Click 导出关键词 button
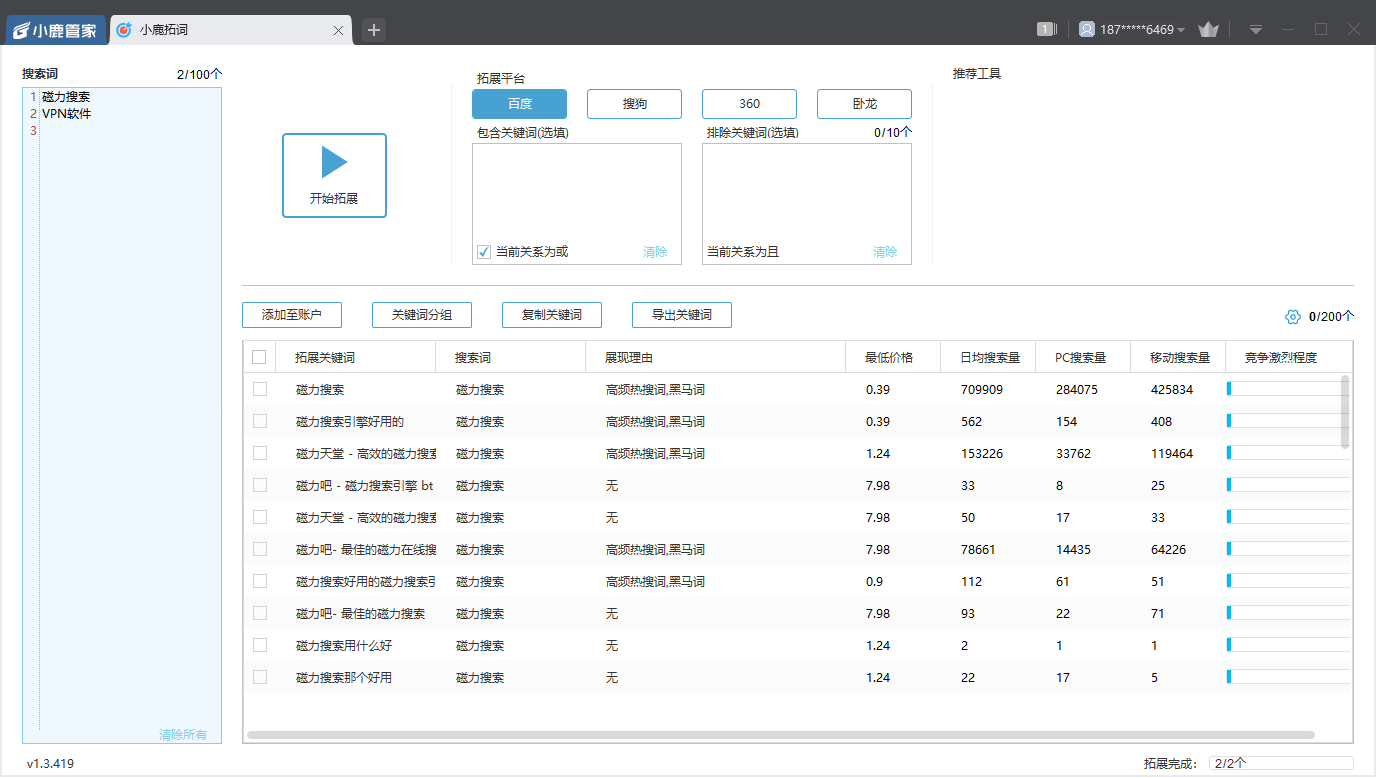Screen dimensions: 1376x778 coord(682,315)
